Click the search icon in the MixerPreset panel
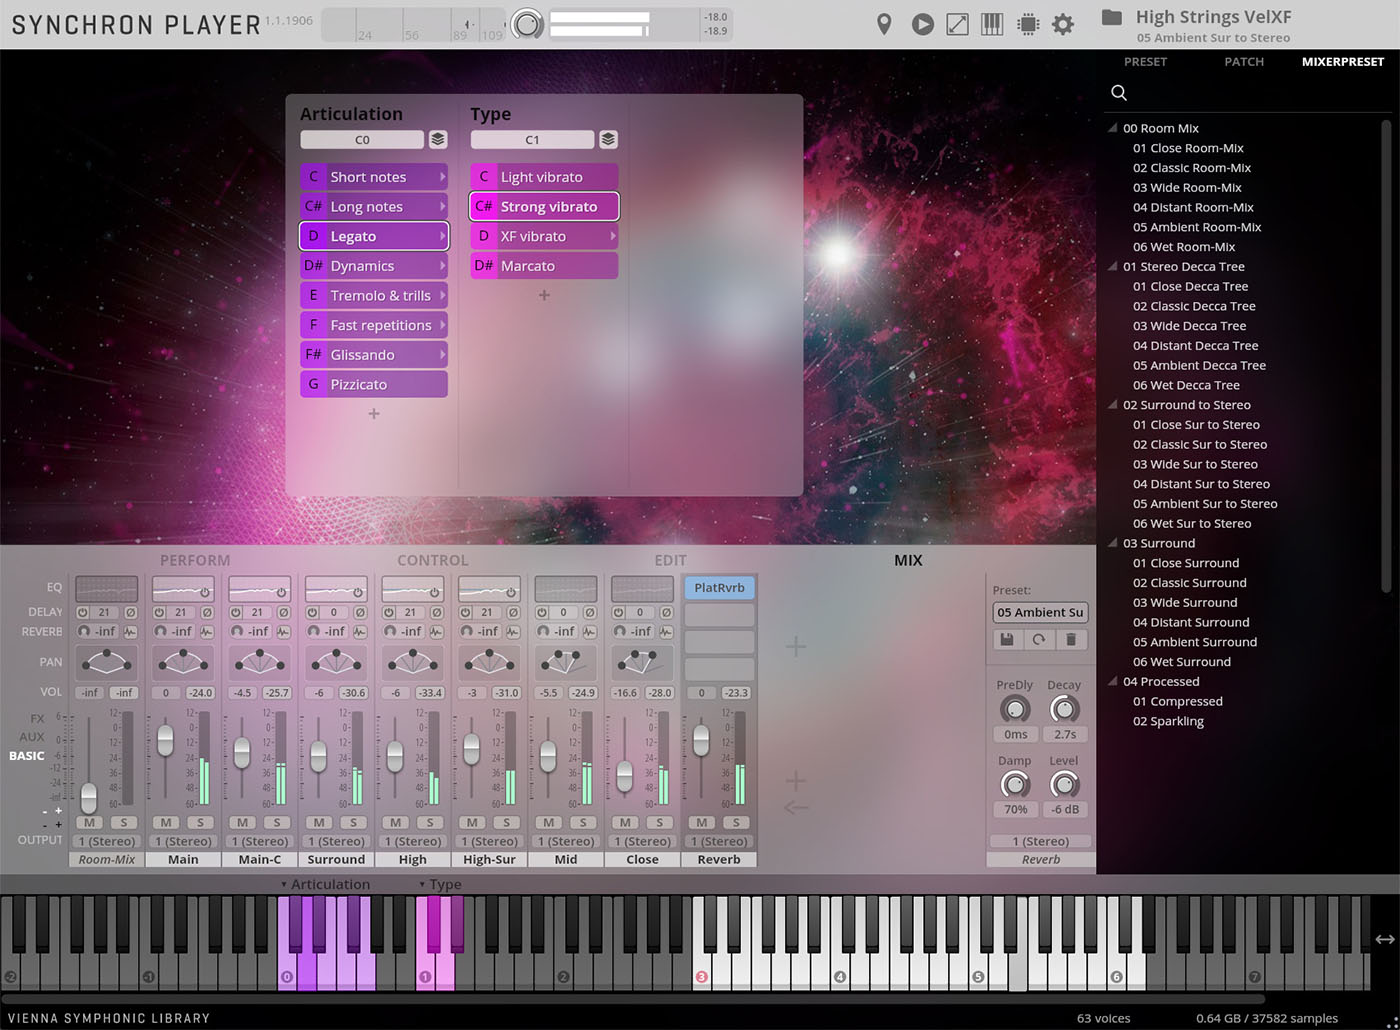This screenshot has width=1400, height=1030. pyautogui.click(x=1118, y=92)
